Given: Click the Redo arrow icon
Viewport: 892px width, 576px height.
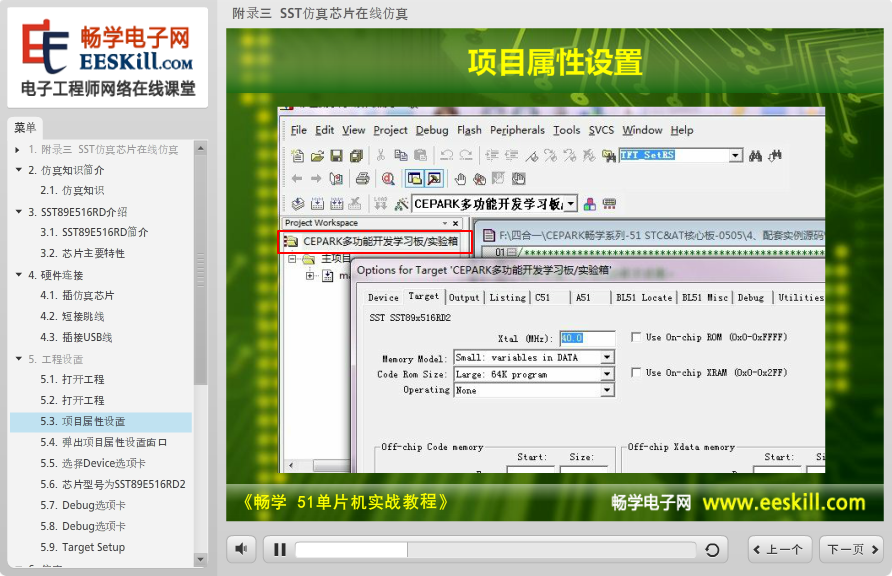Looking at the screenshot, I should point(466,155).
